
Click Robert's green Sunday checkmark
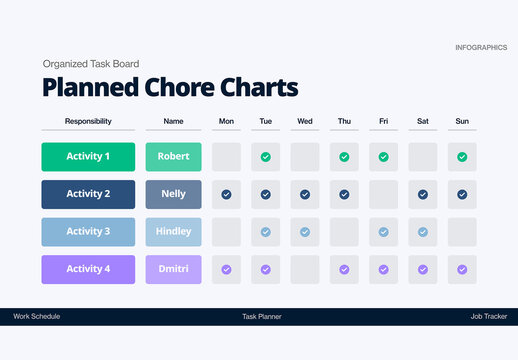tap(462, 157)
